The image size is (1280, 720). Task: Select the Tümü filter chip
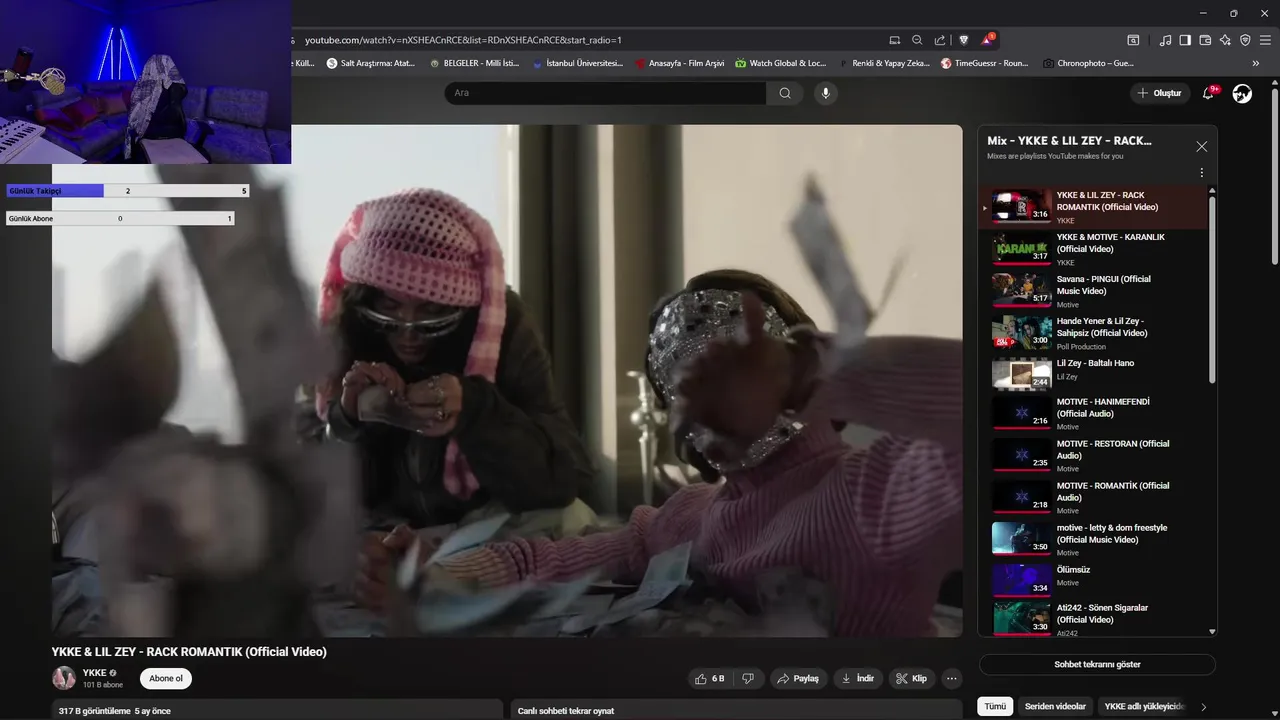click(x=995, y=706)
